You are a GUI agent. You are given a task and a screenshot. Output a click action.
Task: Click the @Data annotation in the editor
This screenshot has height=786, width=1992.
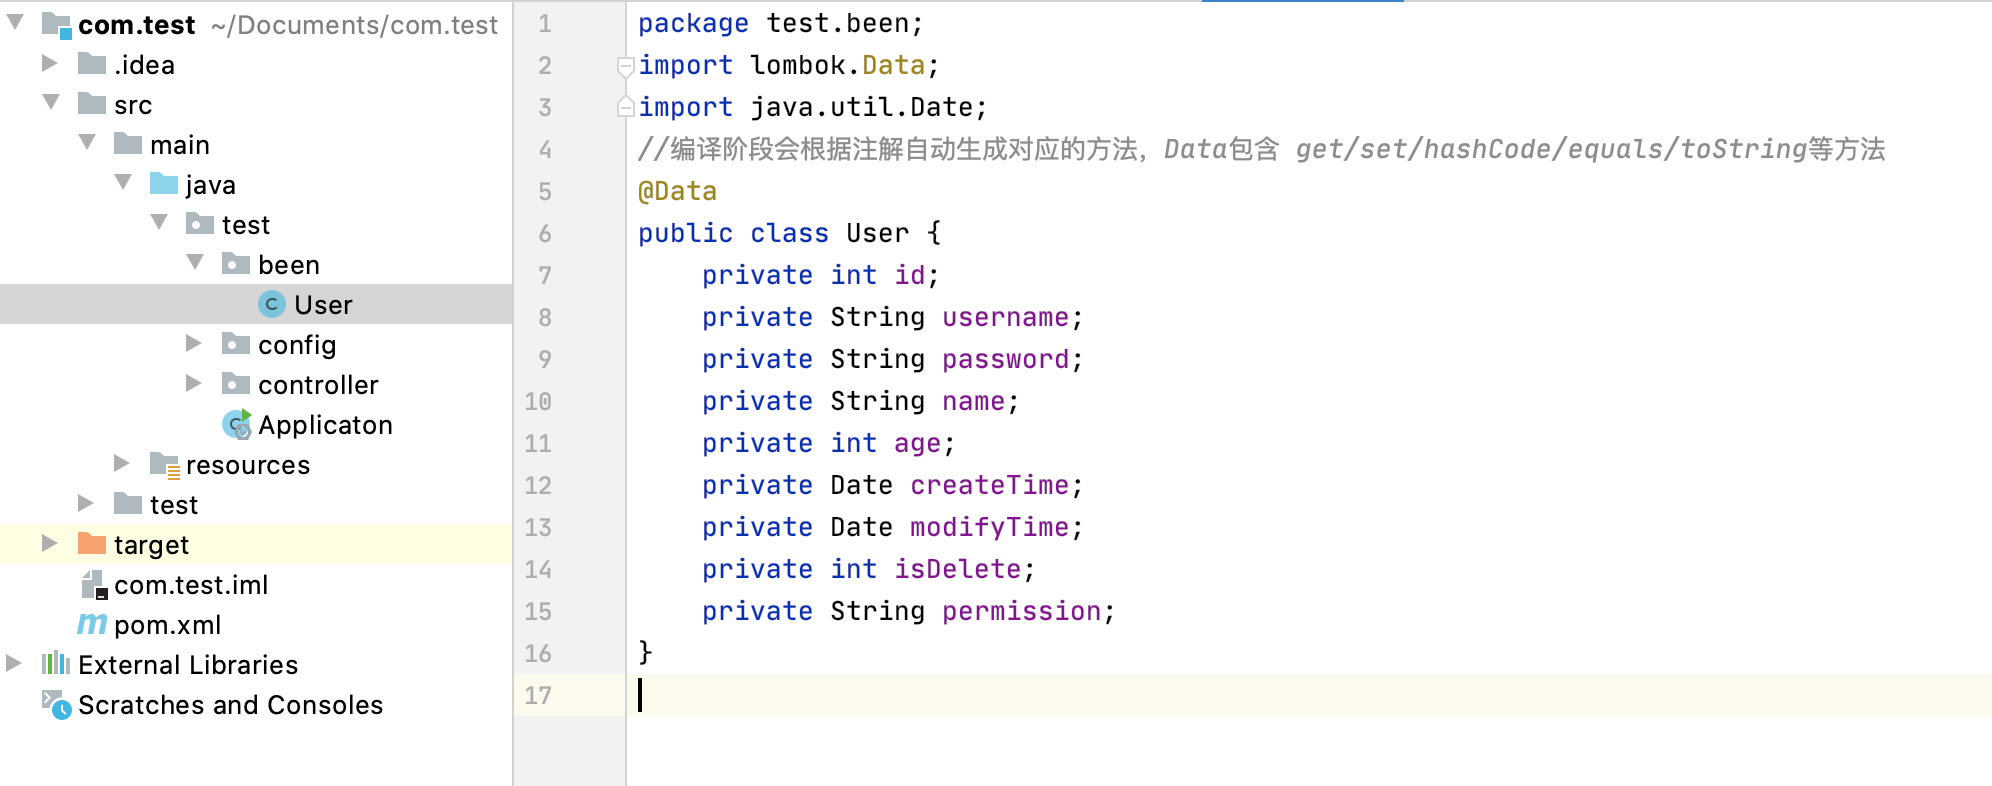(677, 191)
